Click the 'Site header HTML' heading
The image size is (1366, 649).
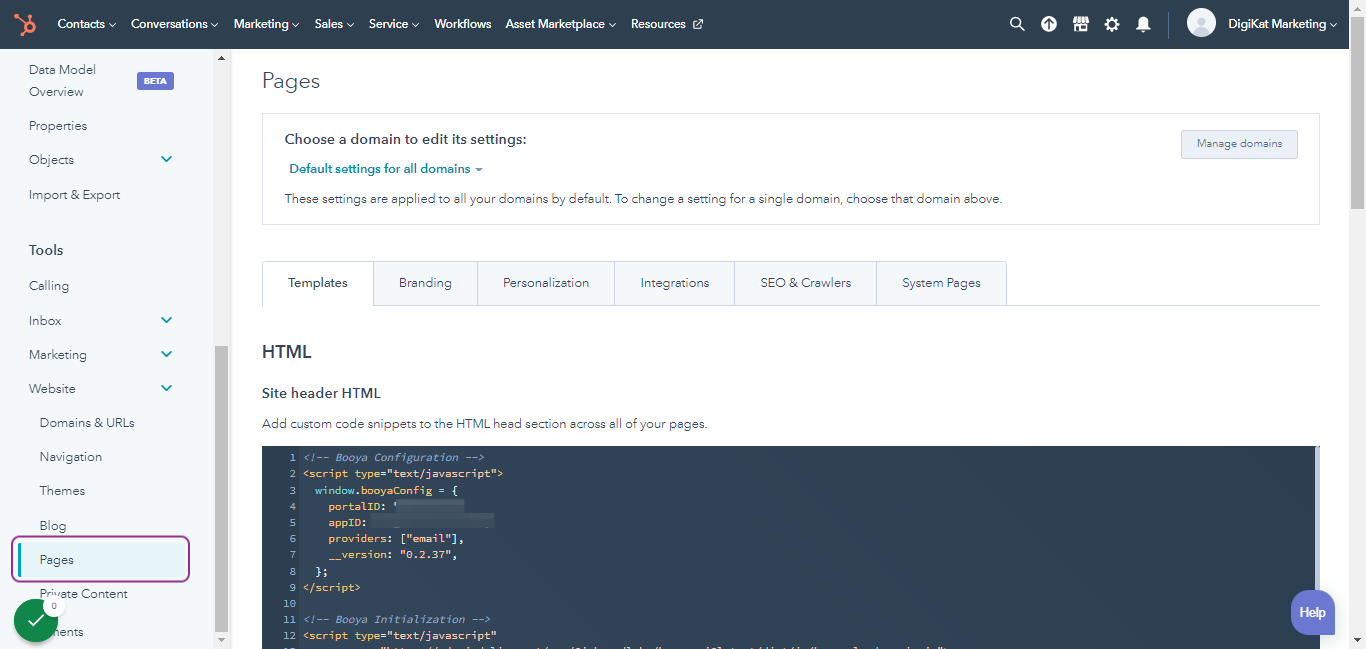321,393
